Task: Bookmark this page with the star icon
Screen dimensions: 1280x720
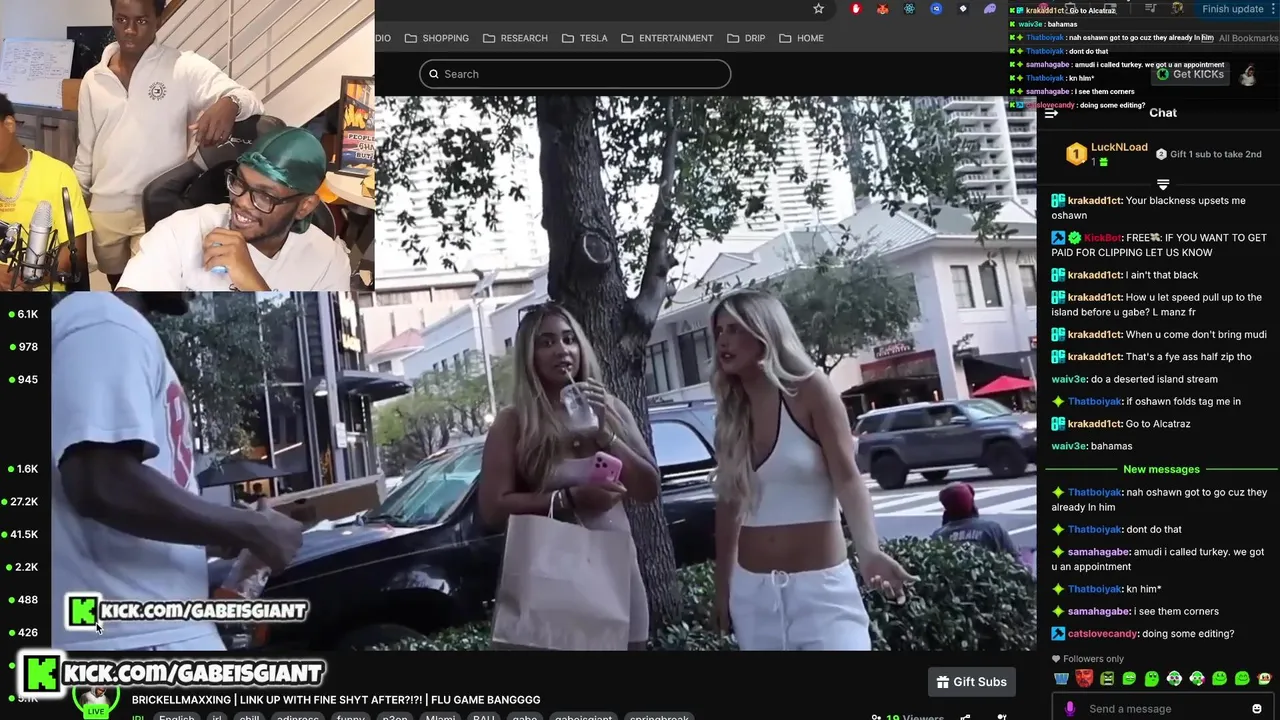Action: (818, 9)
